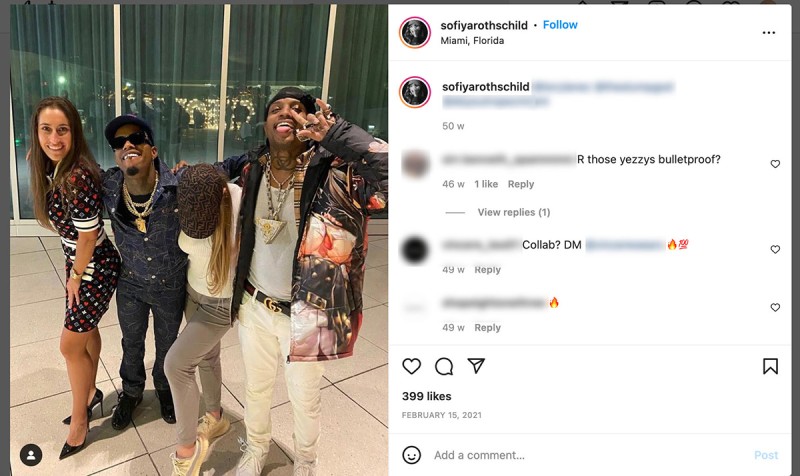
Task: Like the 'R those yezzys bulletproof?' comment
Action: click(775, 164)
